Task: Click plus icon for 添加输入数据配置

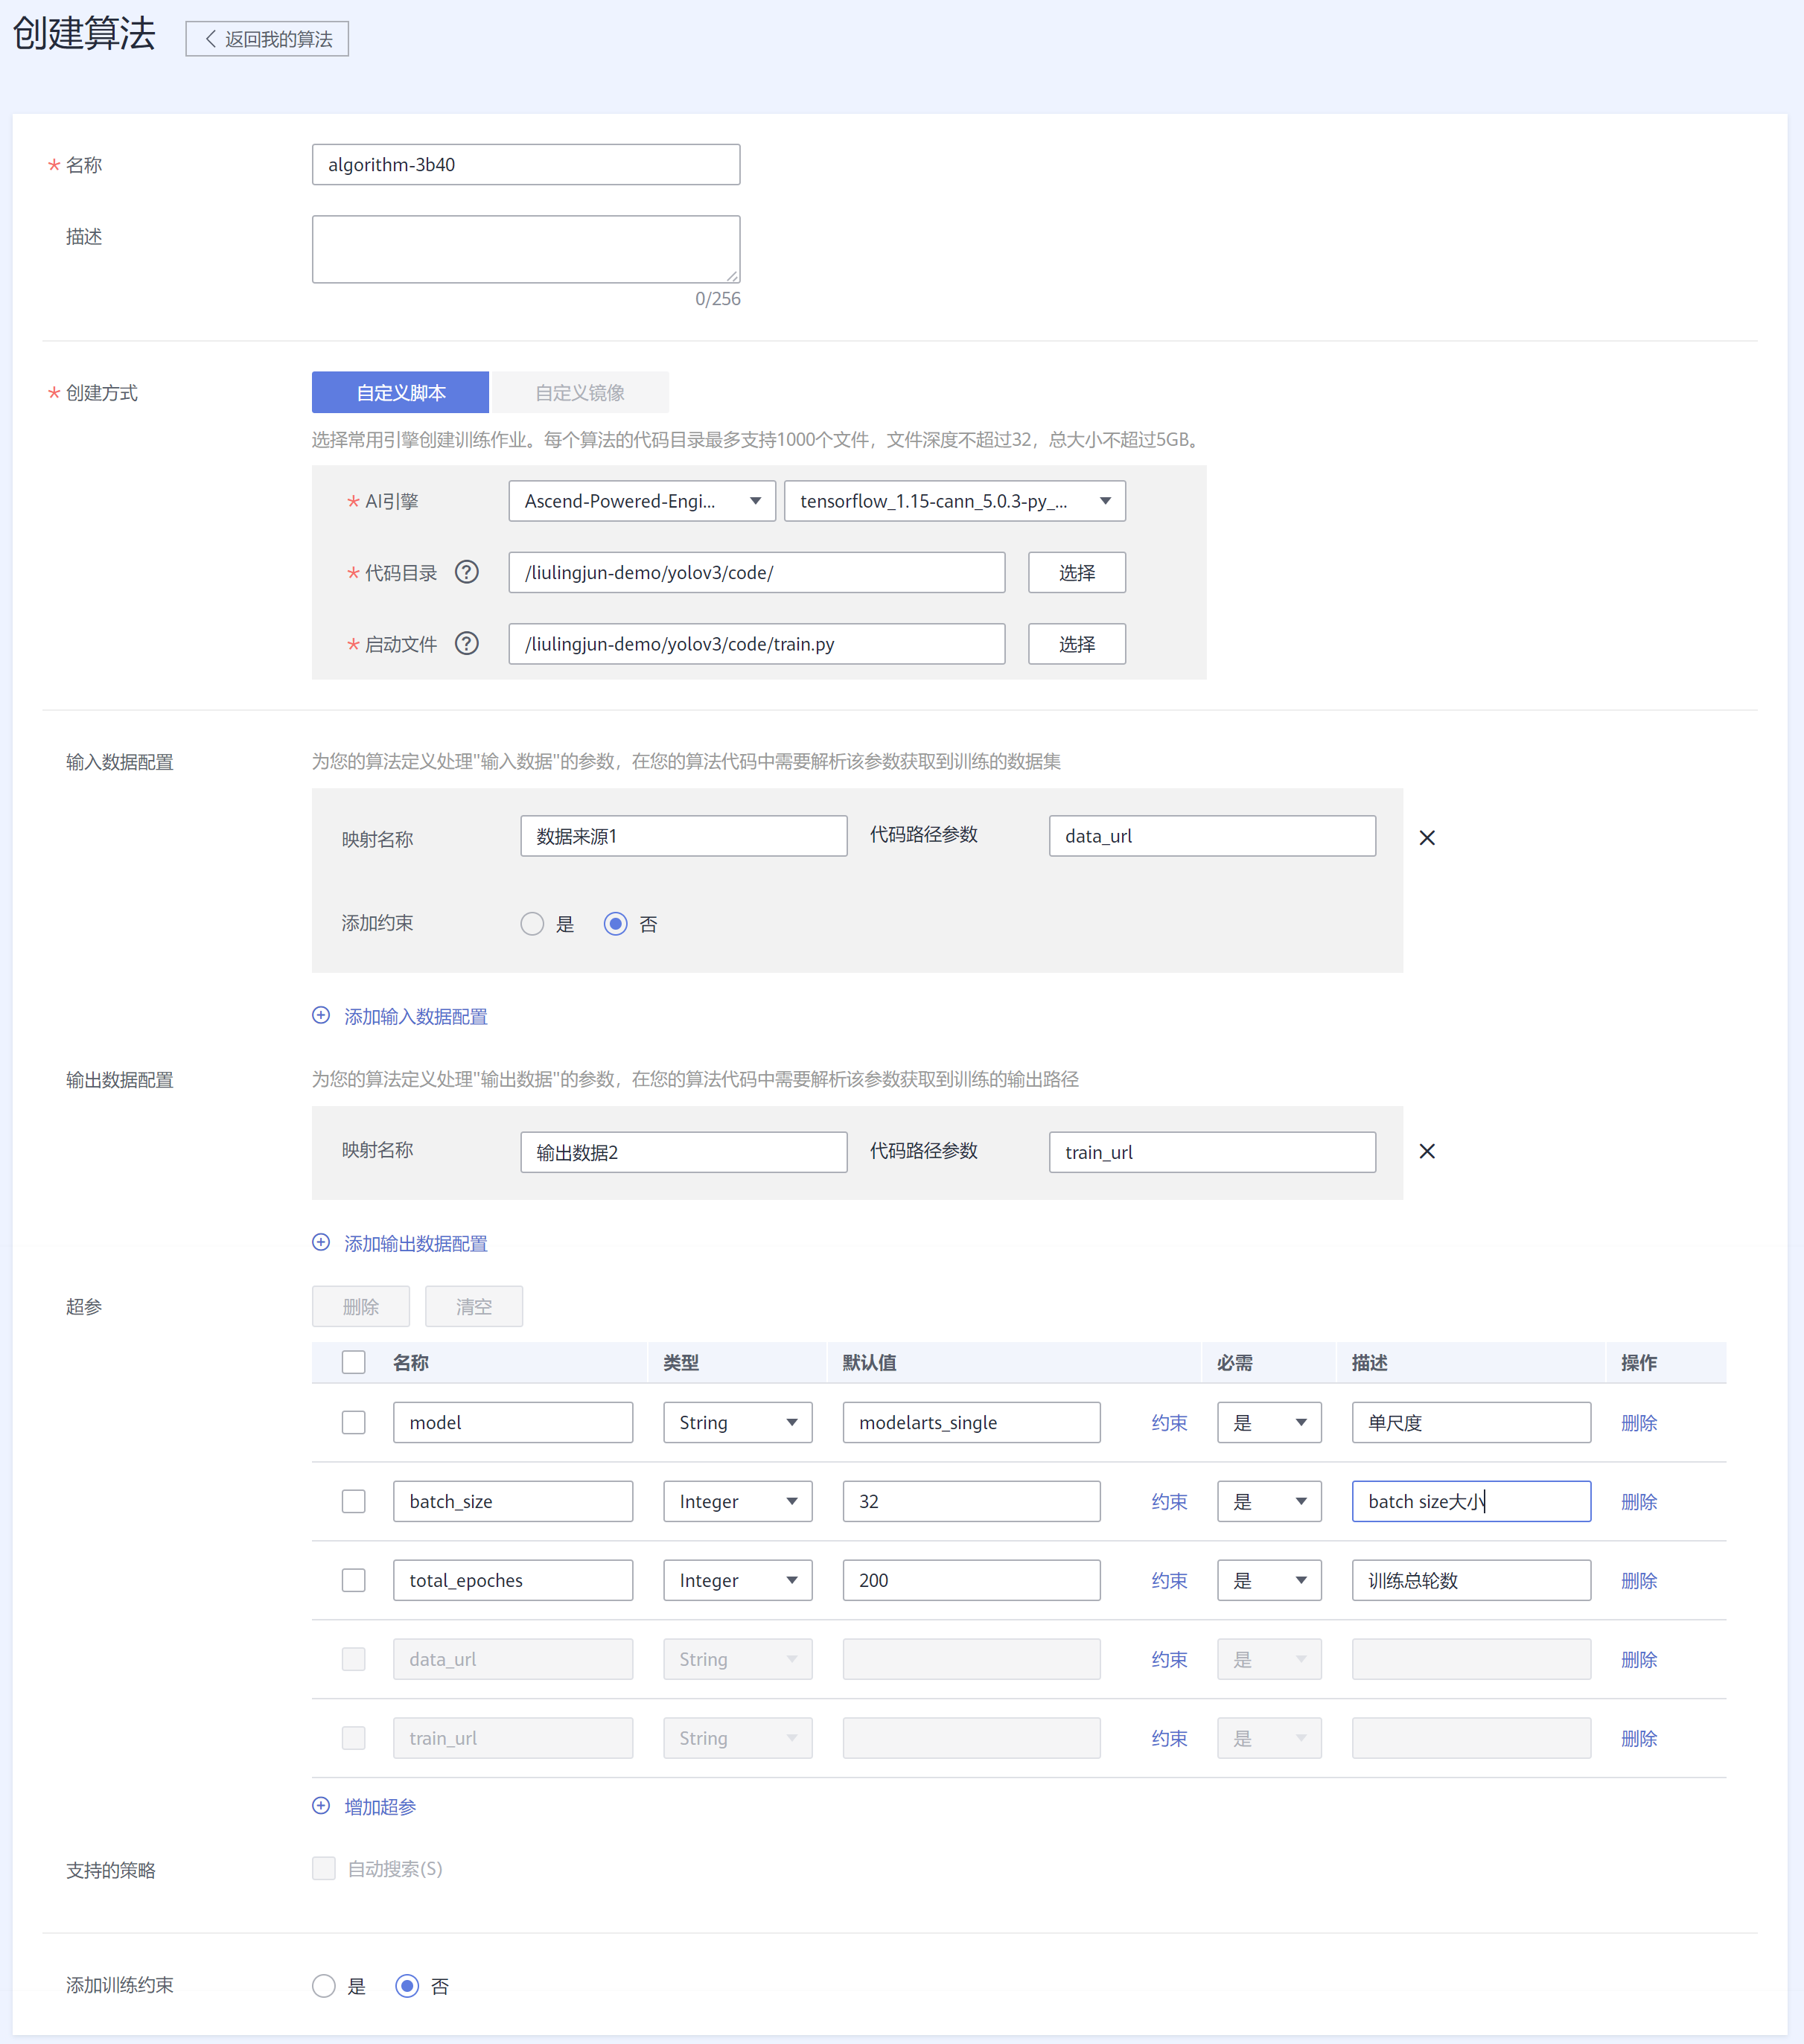Action: [321, 1015]
